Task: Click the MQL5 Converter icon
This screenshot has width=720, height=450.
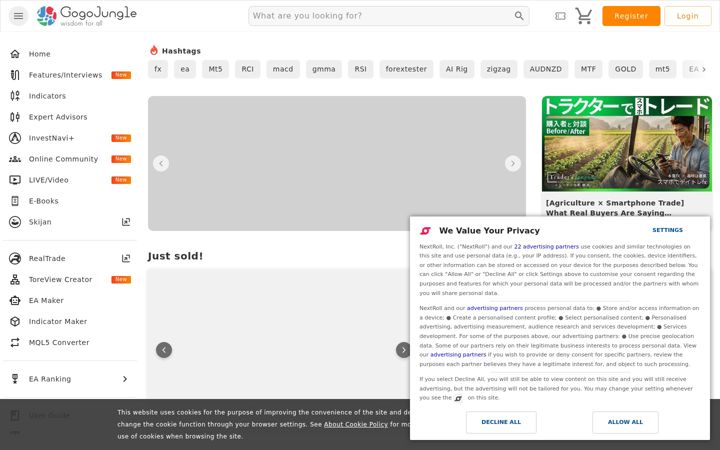Action: (15, 343)
